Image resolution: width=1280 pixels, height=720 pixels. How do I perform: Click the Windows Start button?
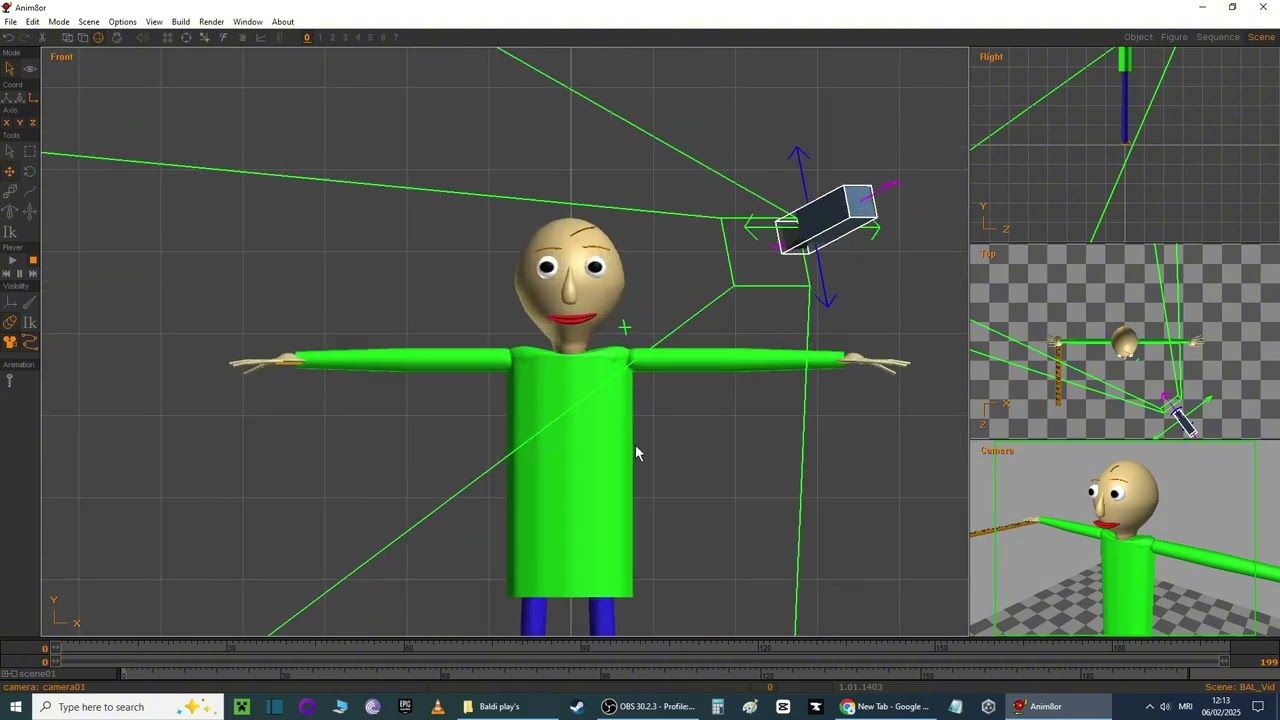[x=16, y=707]
